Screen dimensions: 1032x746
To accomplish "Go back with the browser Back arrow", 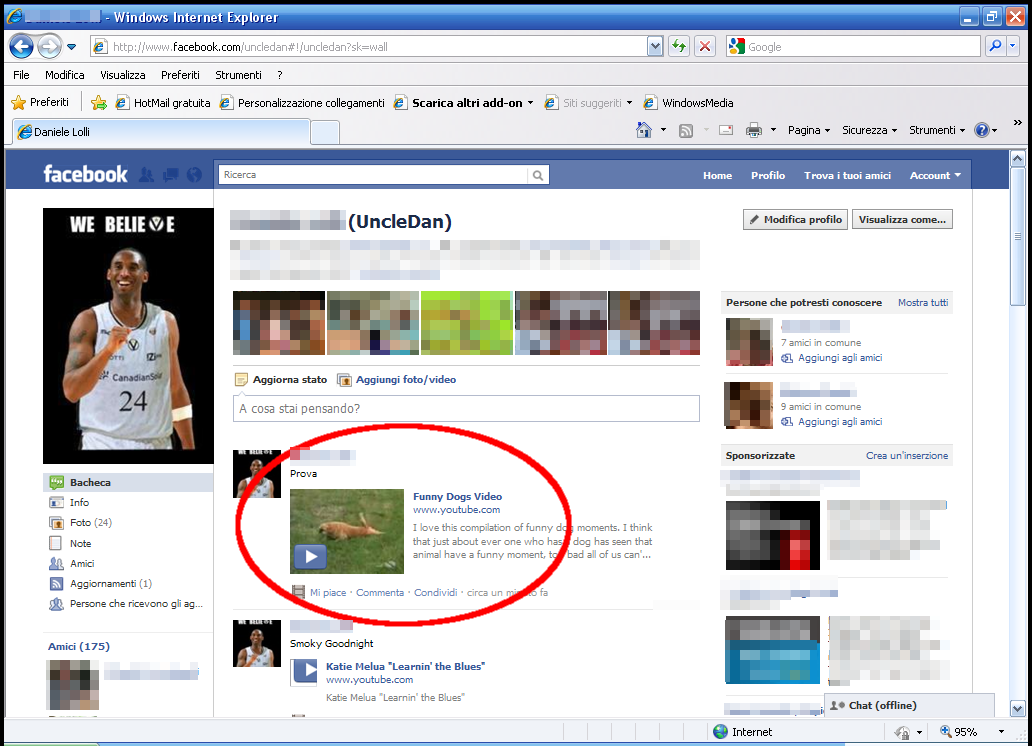I will point(21,47).
